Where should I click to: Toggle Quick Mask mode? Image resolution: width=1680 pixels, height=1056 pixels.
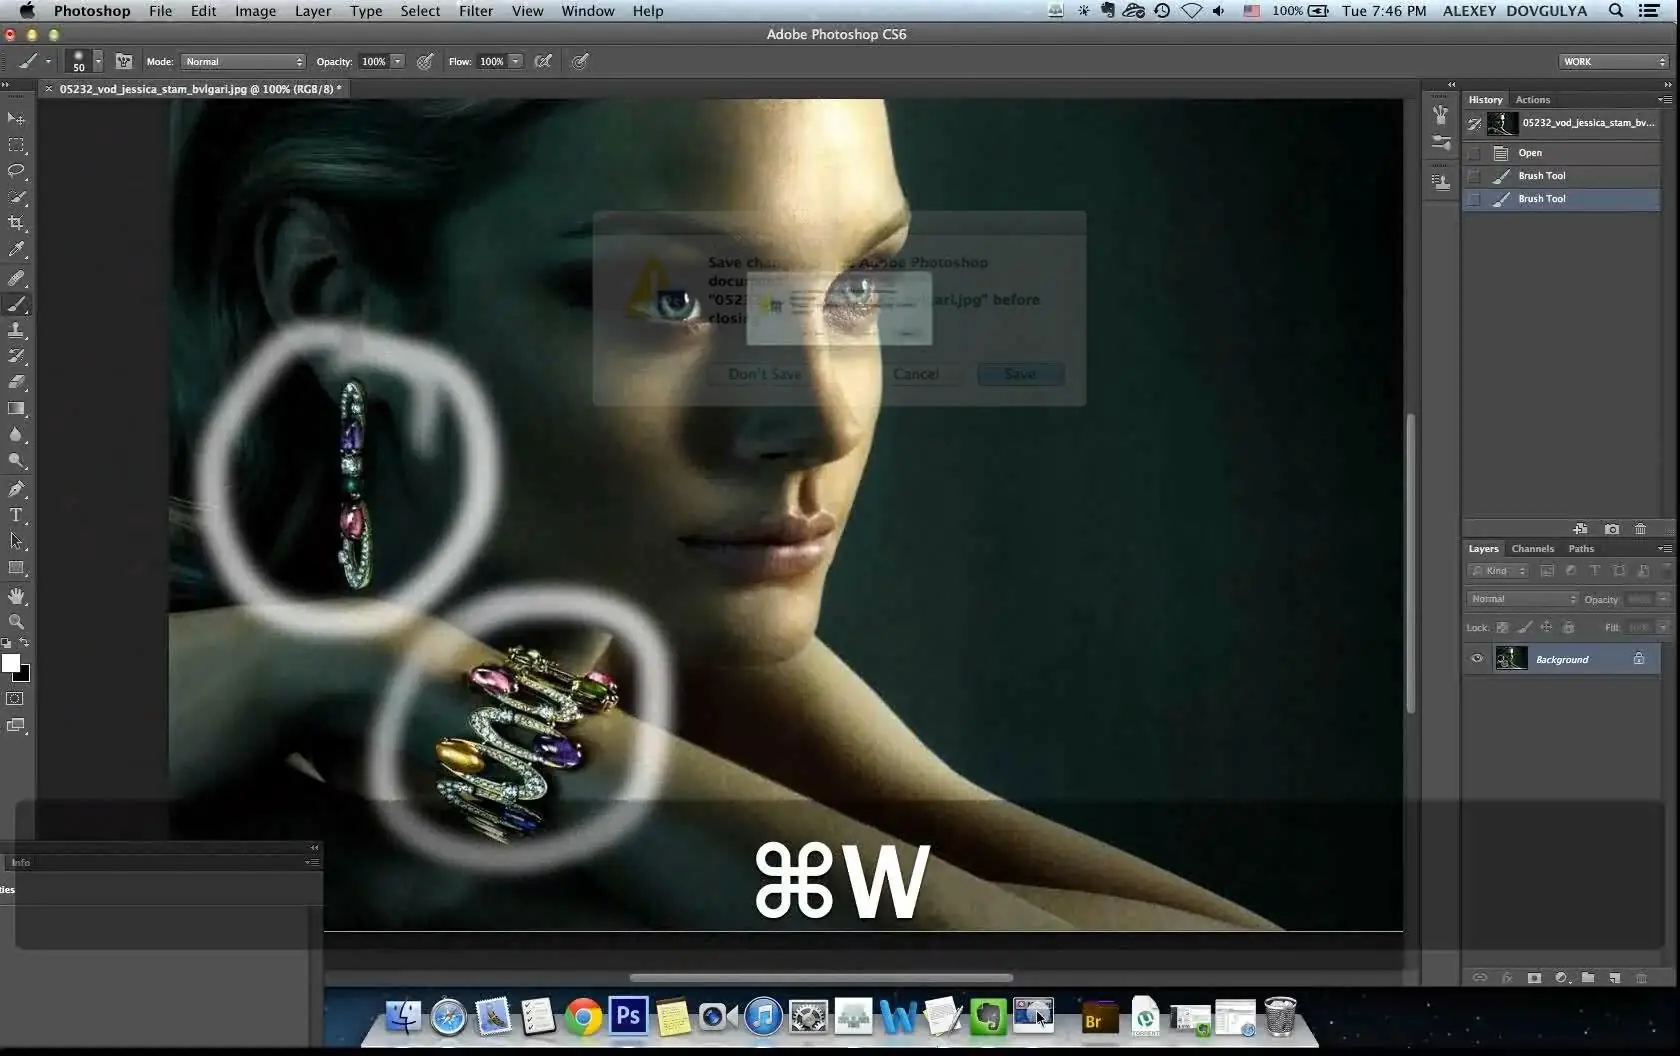click(x=16, y=699)
